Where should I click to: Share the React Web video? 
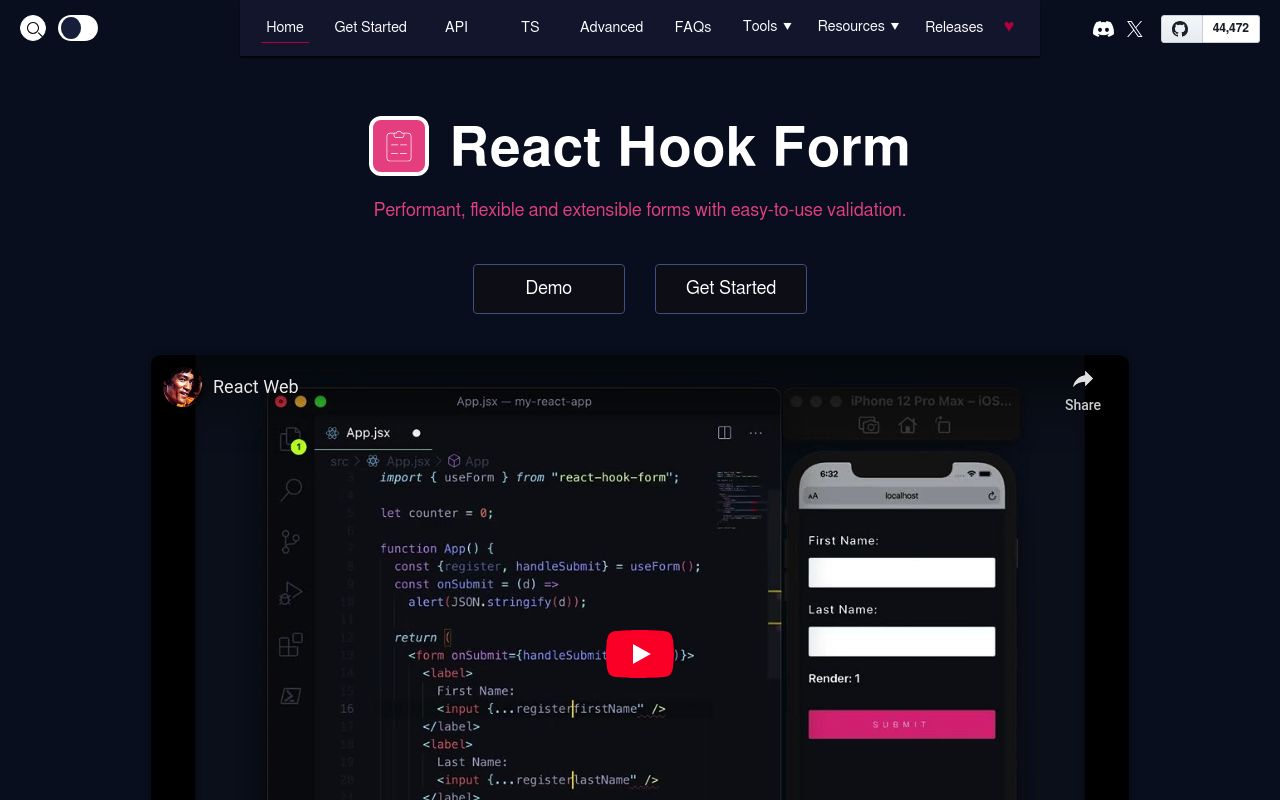1083,389
